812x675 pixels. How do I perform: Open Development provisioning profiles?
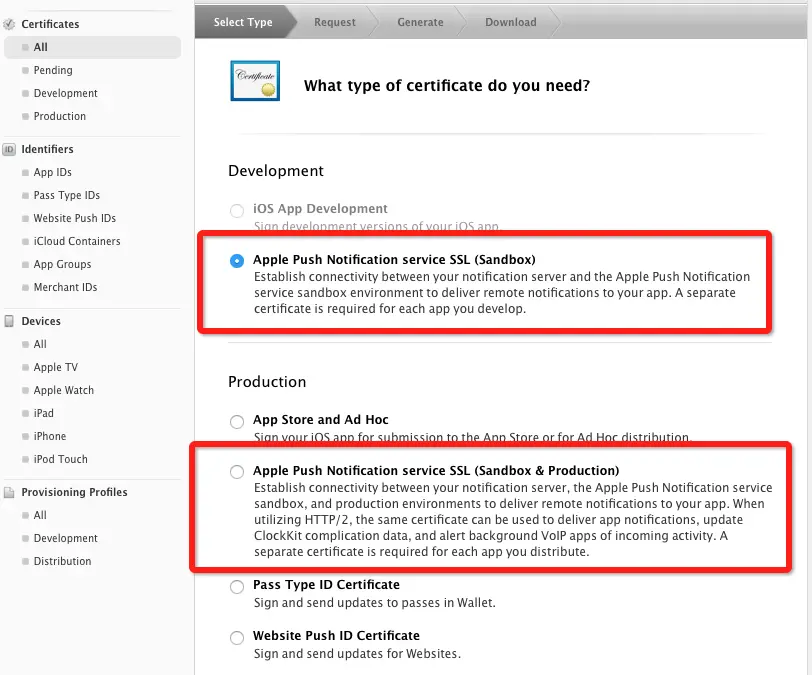pos(65,538)
